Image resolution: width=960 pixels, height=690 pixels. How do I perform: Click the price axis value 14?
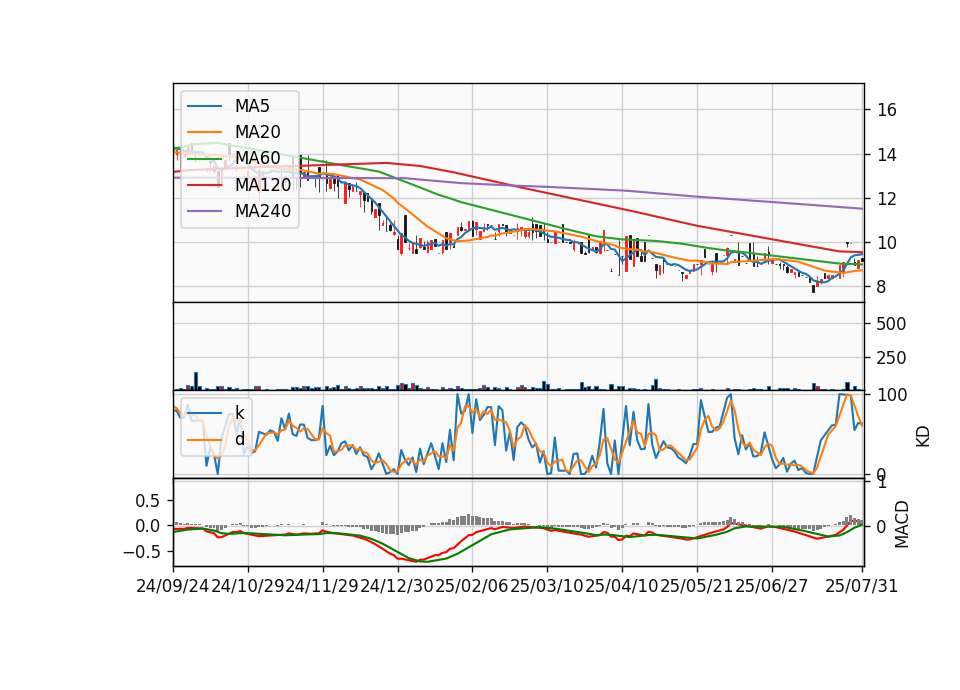tap(887, 155)
